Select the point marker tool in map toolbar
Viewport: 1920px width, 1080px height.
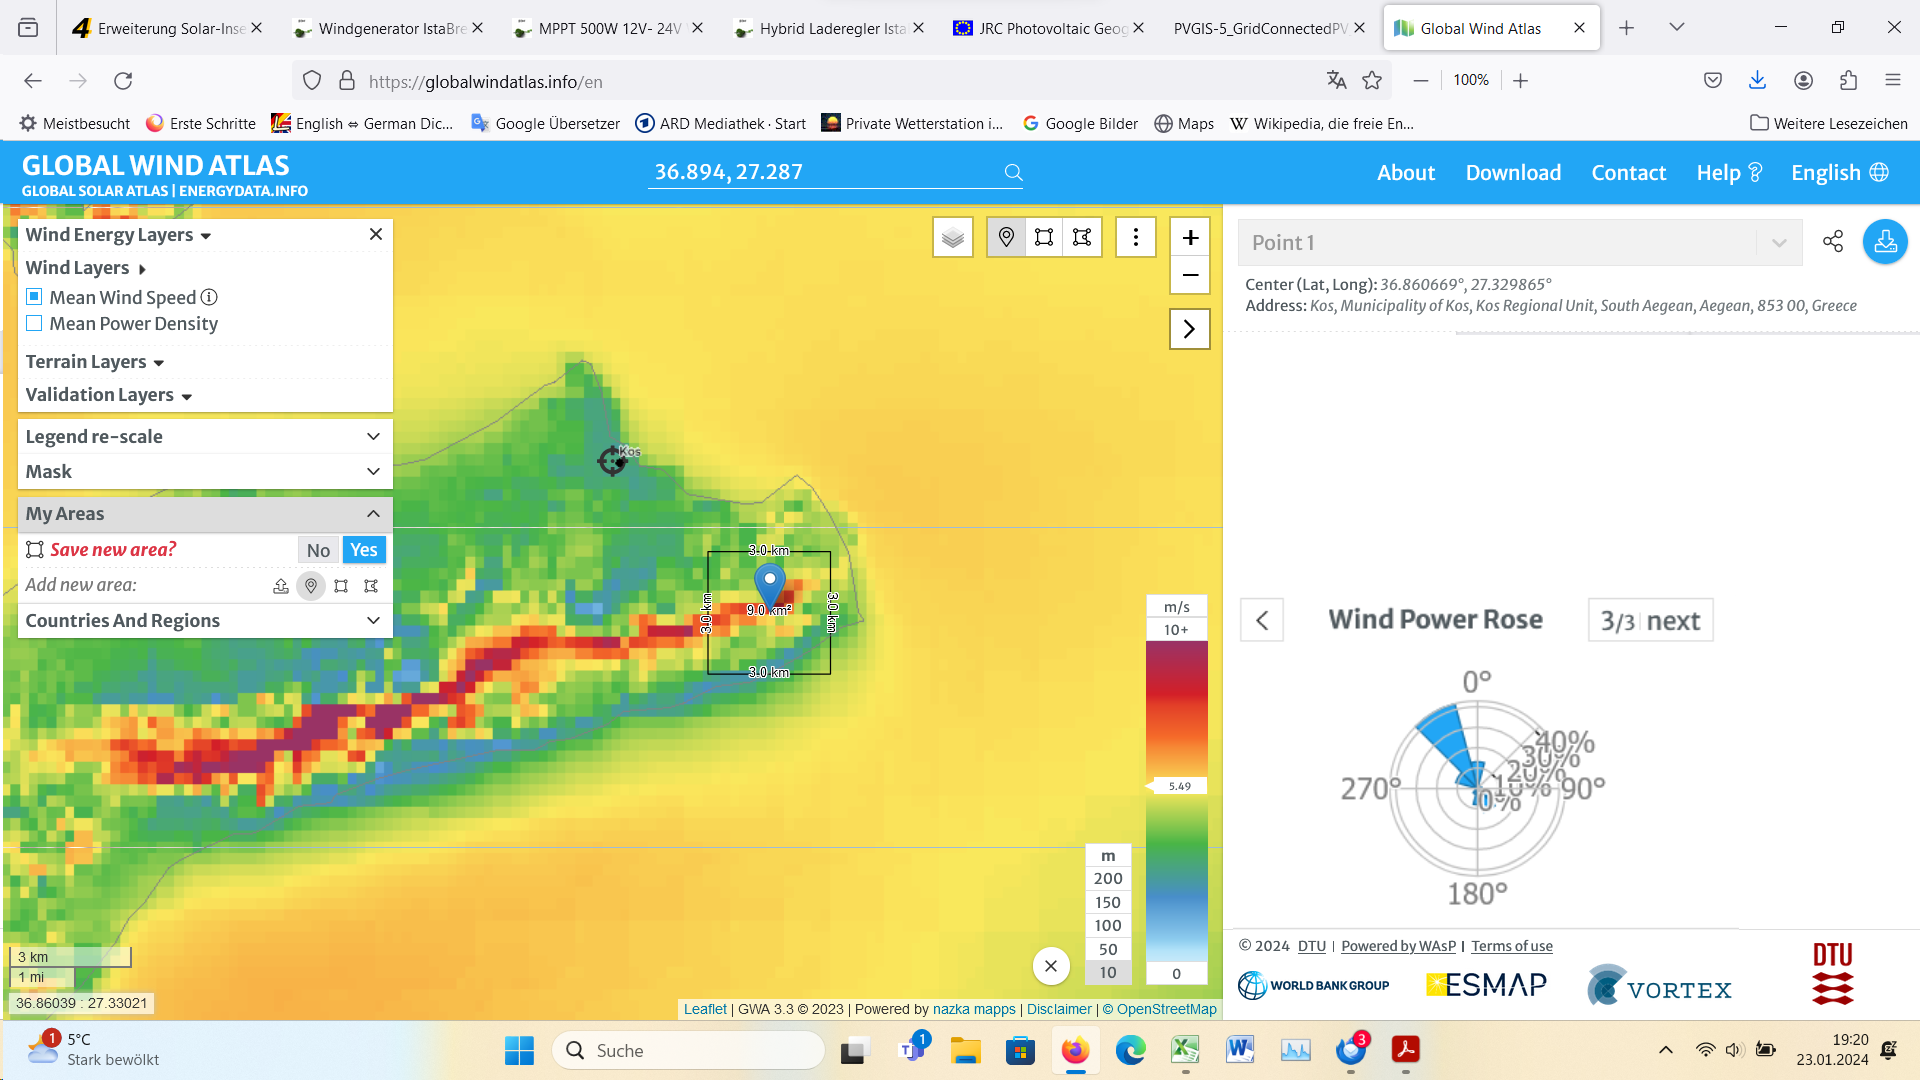(x=1006, y=238)
